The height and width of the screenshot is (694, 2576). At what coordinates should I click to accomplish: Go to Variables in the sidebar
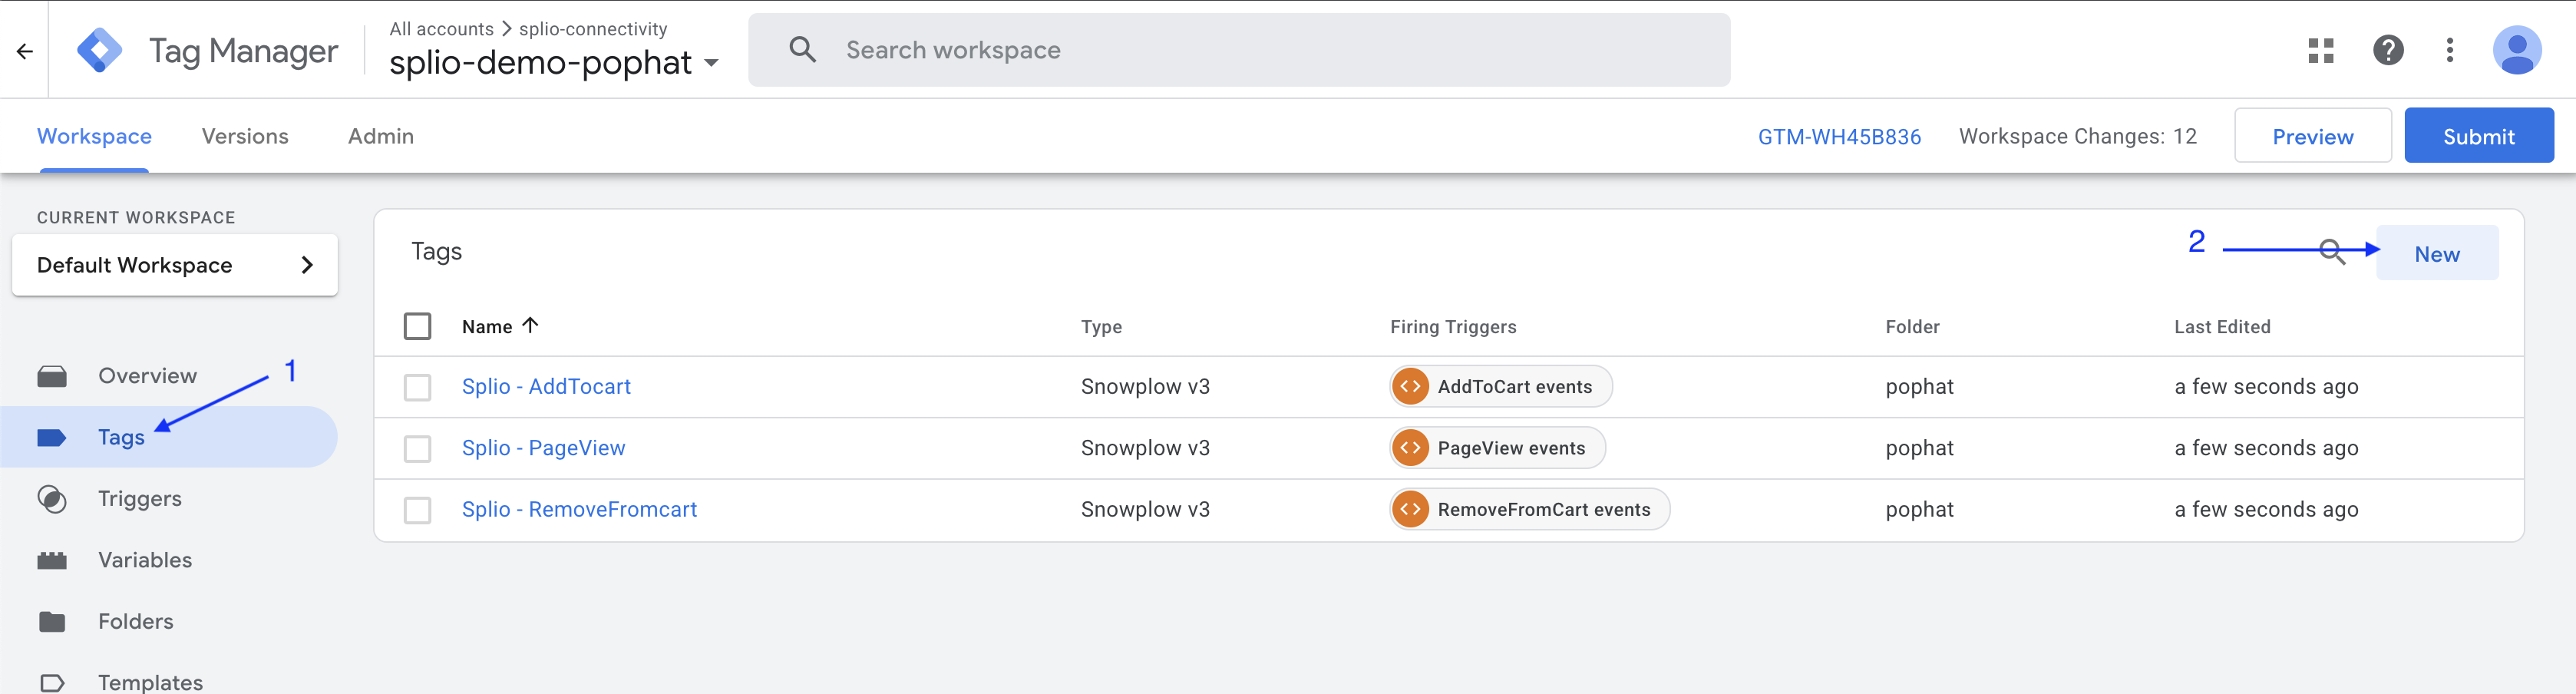coord(144,560)
